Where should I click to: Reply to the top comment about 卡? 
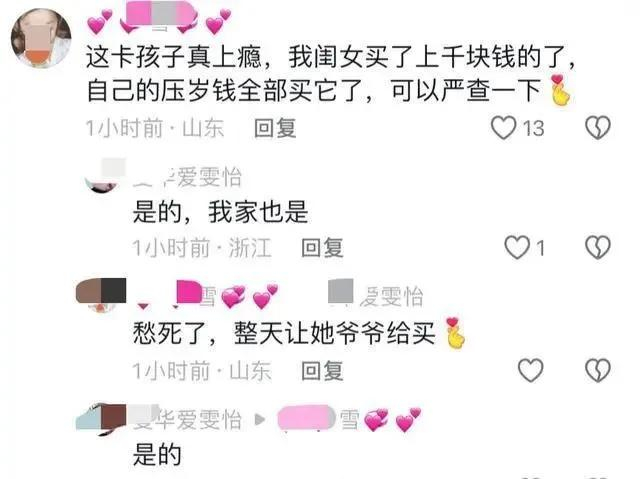275,128
